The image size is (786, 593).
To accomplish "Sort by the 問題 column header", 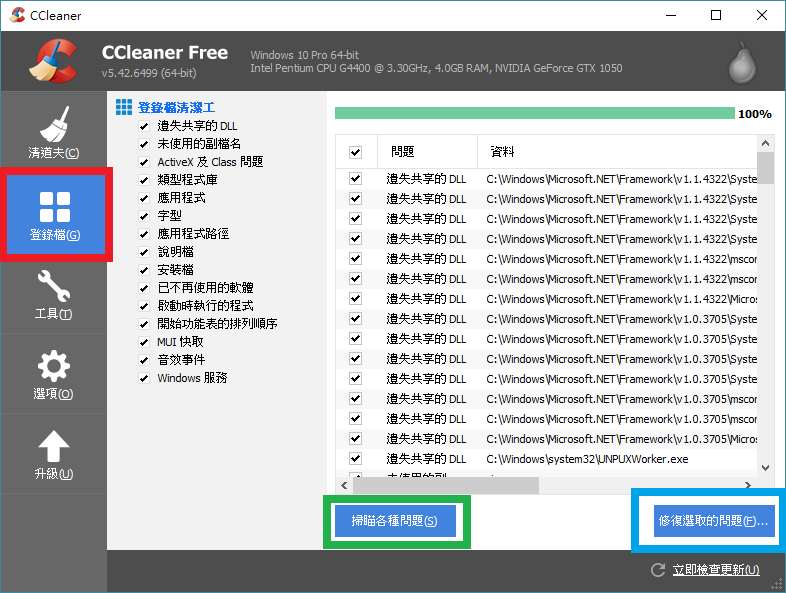I will pos(427,151).
